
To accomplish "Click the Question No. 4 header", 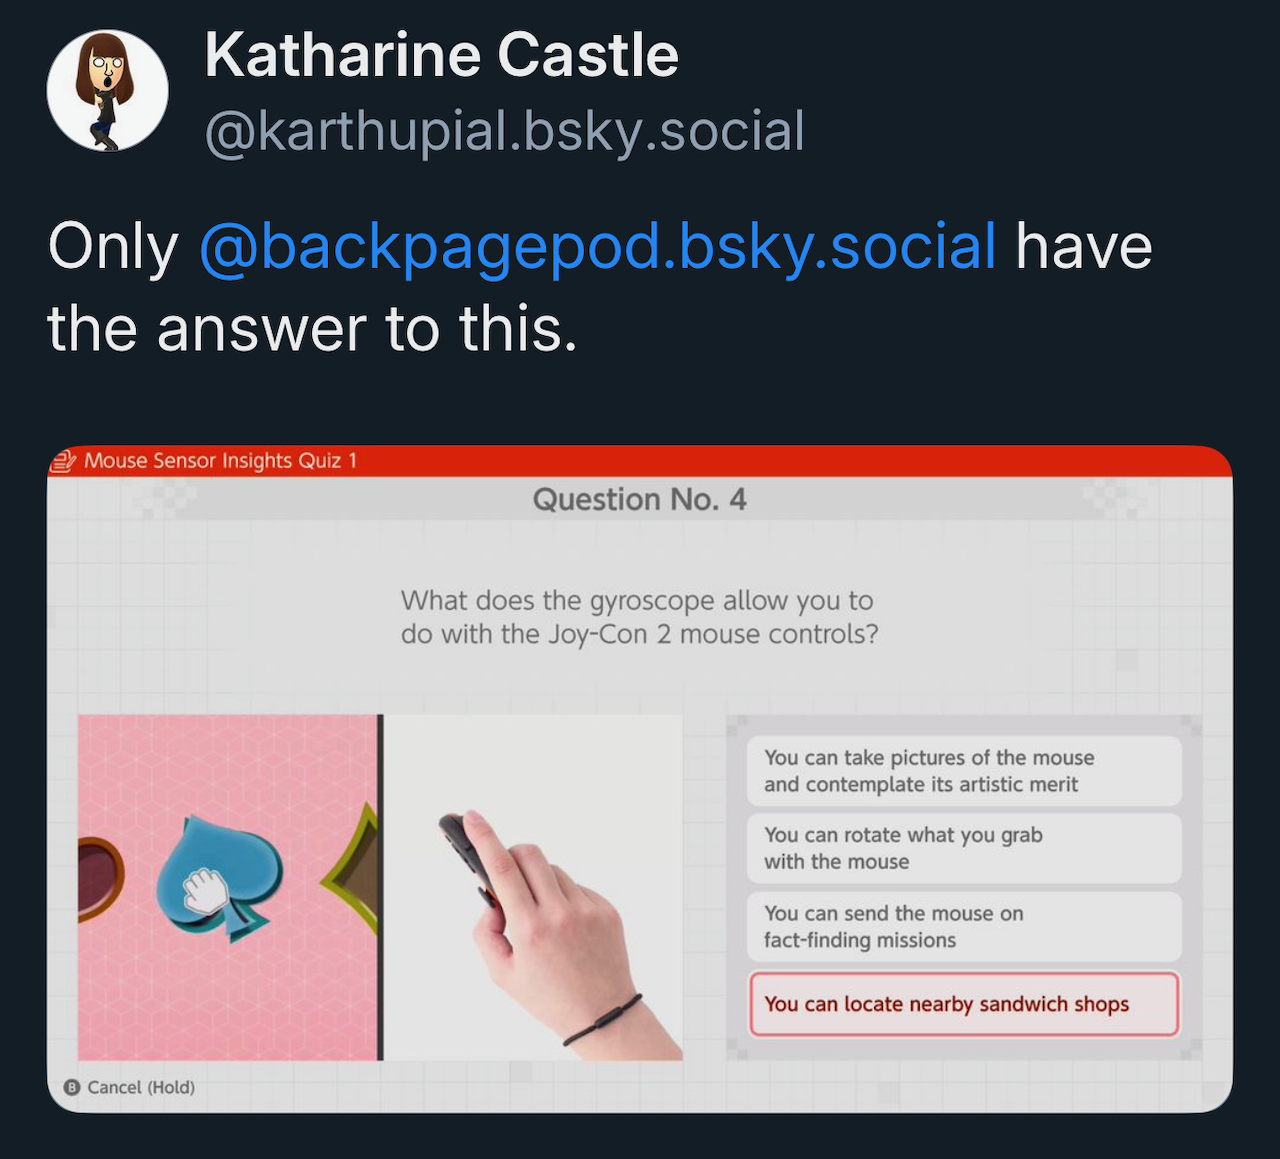I will point(640,499).
